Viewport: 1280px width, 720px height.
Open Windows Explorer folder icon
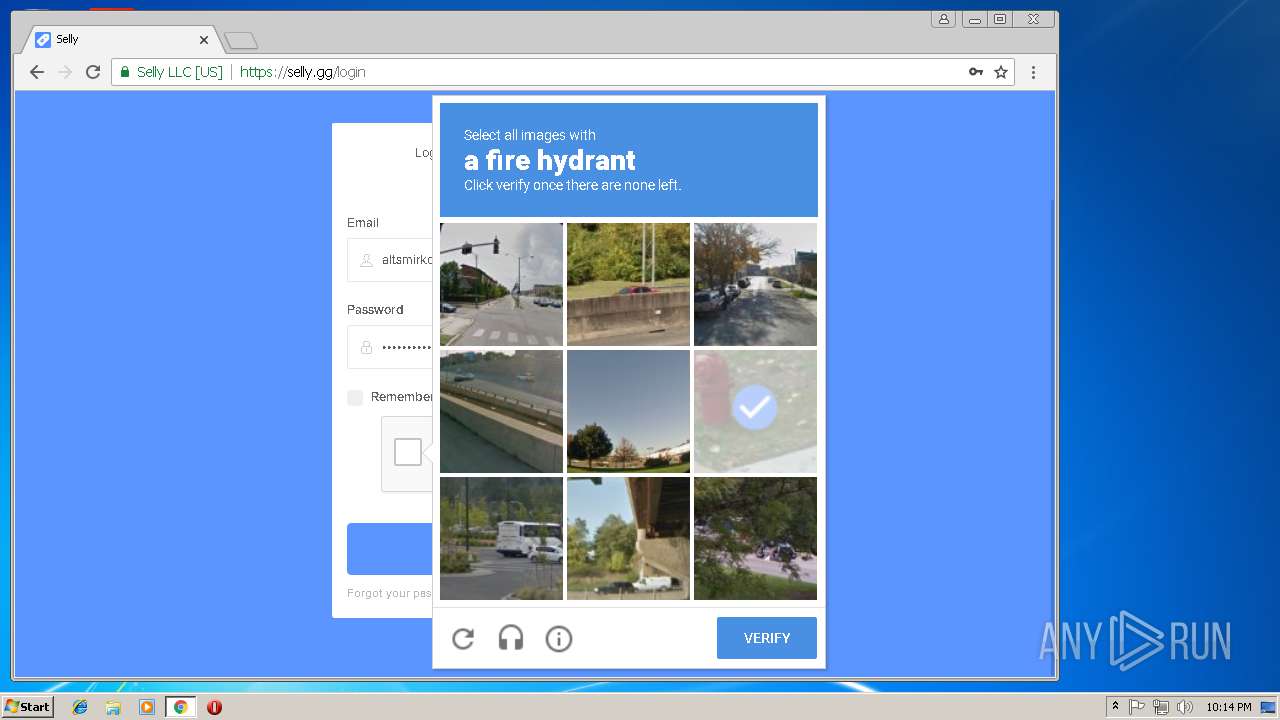(113, 707)
